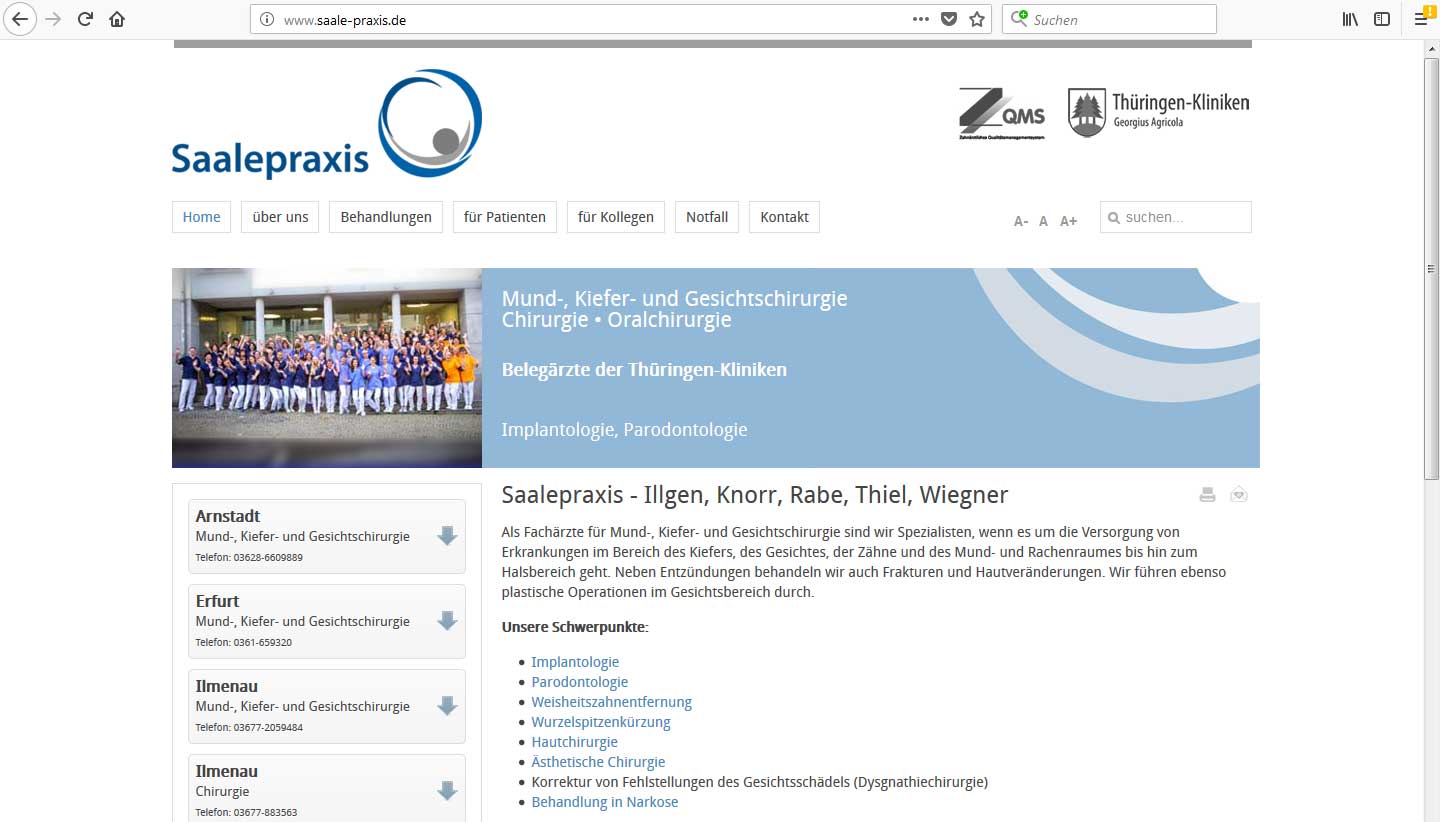Click the browser forward arrow
Image resolution: width=1440 pixels, height=822 pixels.
[x=53, y=19]
